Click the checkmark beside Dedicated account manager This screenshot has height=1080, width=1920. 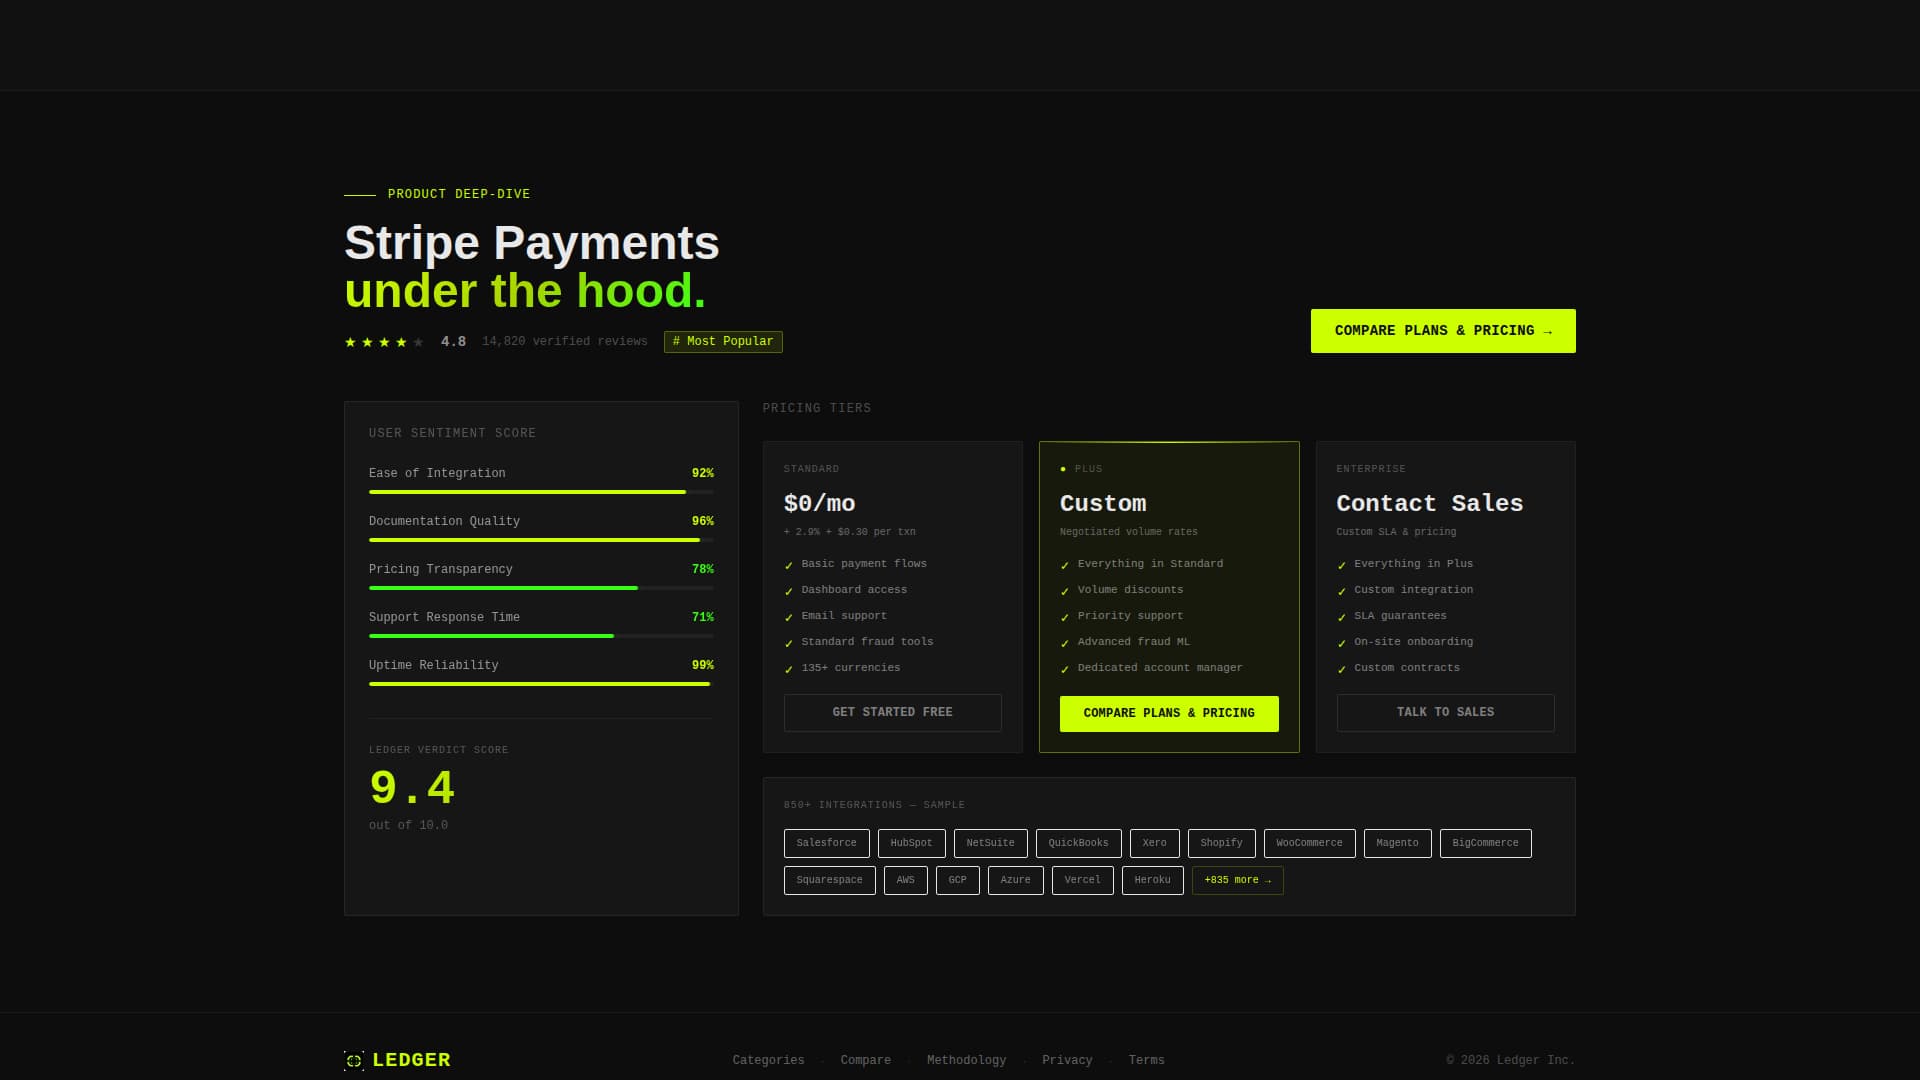pyautogui.click(x=1065, y=669)
